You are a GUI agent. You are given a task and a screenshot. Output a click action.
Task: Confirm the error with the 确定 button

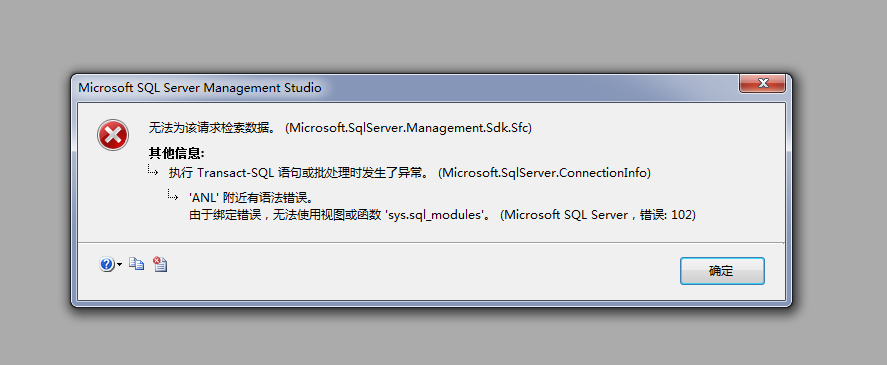coord(722,271)
